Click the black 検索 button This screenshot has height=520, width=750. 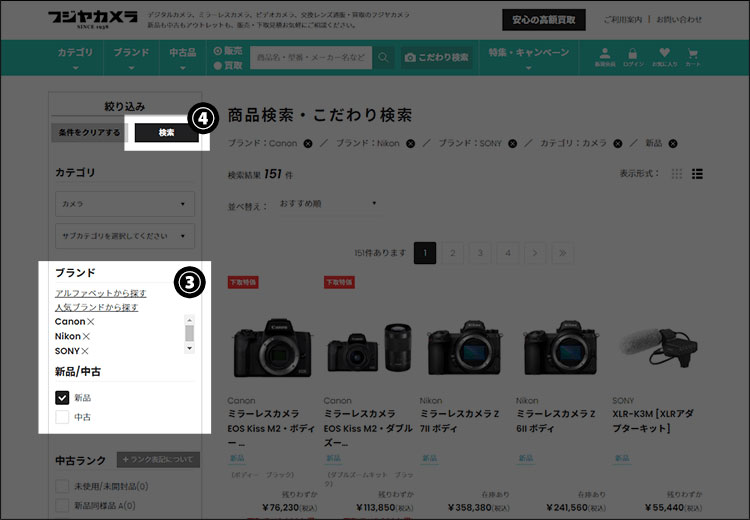[x=166, y=133]
